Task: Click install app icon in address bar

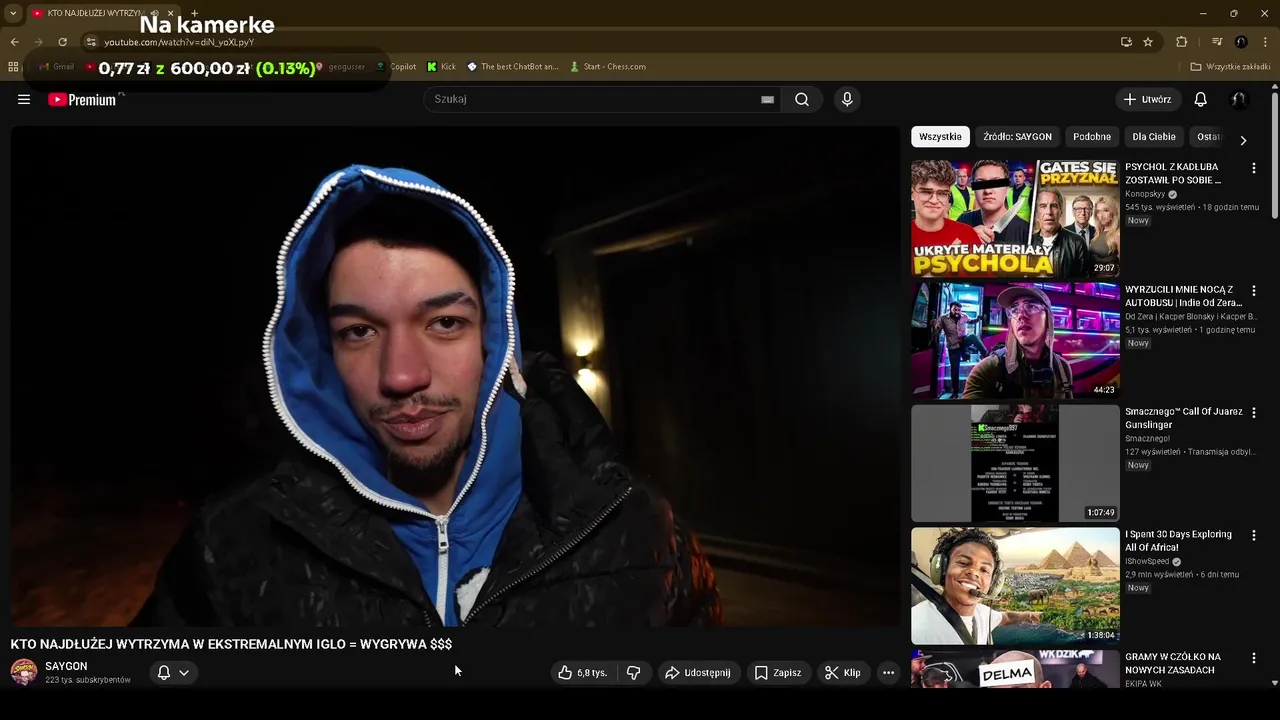Action: [x=1126, y=42]
